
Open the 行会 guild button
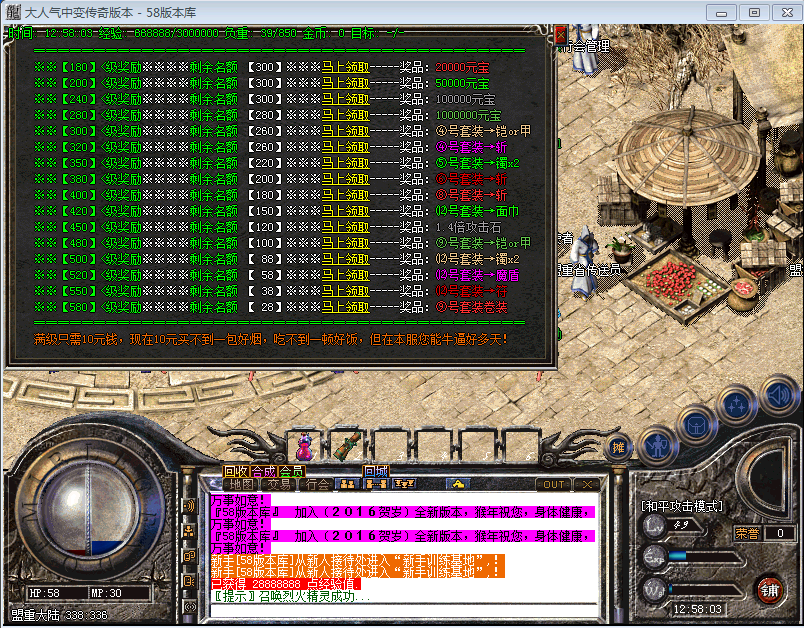coord(317,484)
